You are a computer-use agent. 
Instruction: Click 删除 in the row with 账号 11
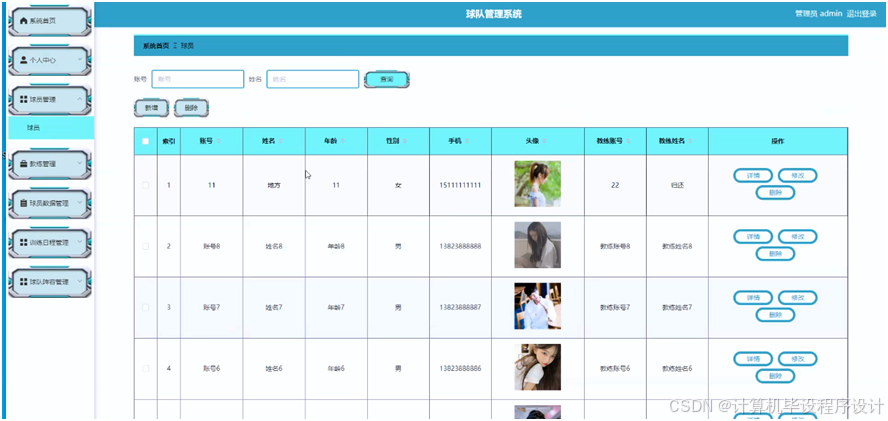775,193
